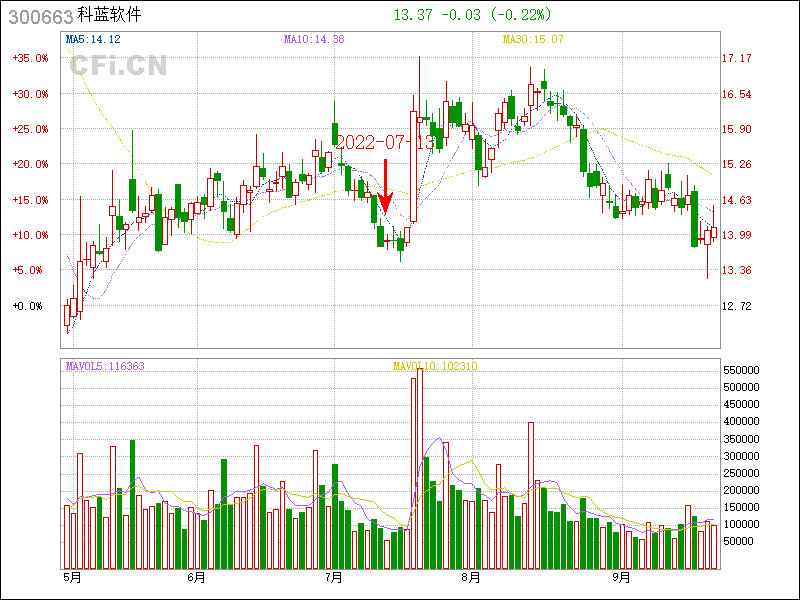Pick the 200000 volume axis value
The width and height of the screenshot is (800, 600).
[x=741, y=490]
